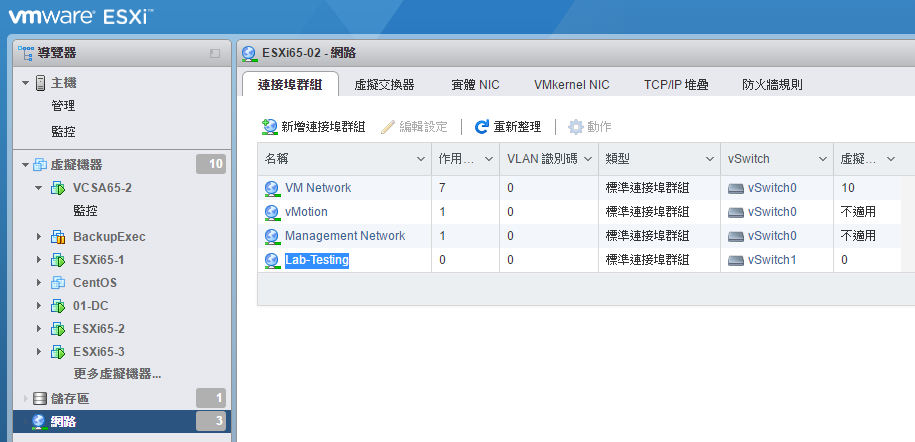This screenshot has width=915, height=442.
Task: Click the ESXi65-2 VM icon
Action: tap(58, 329)
